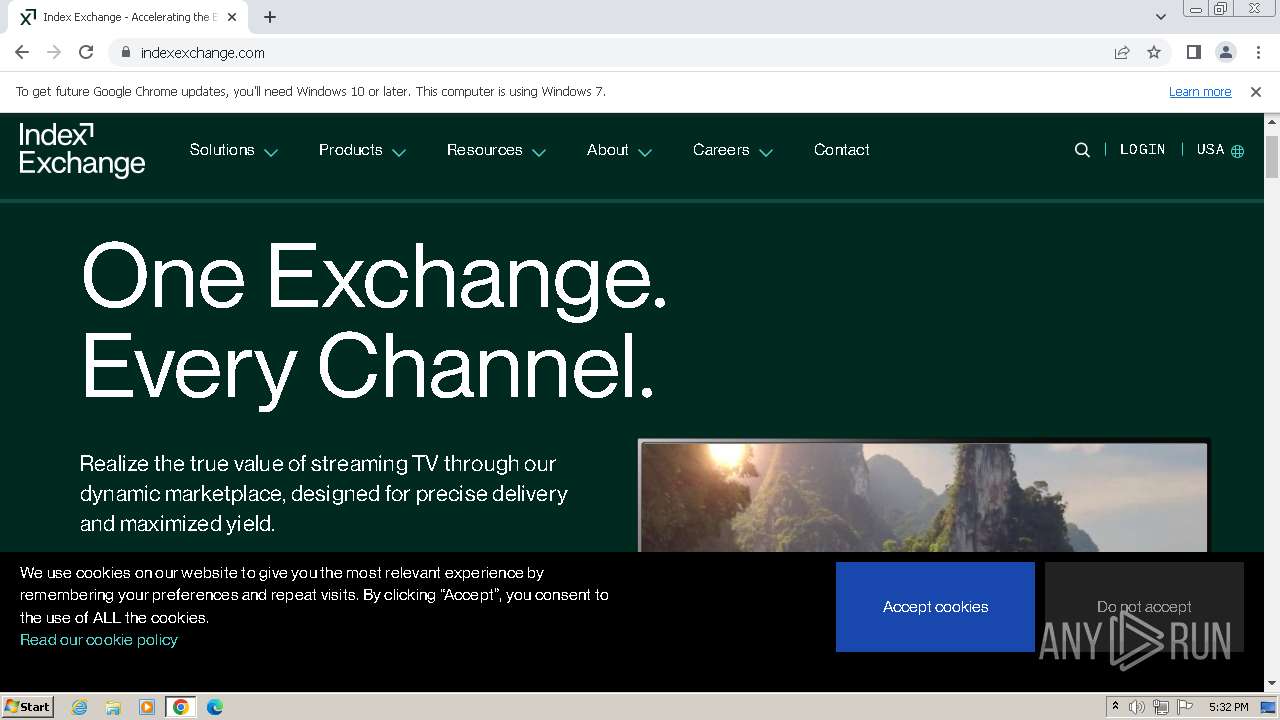
Task: Click the streaming TV landscape image
Action: pos(923,497)
